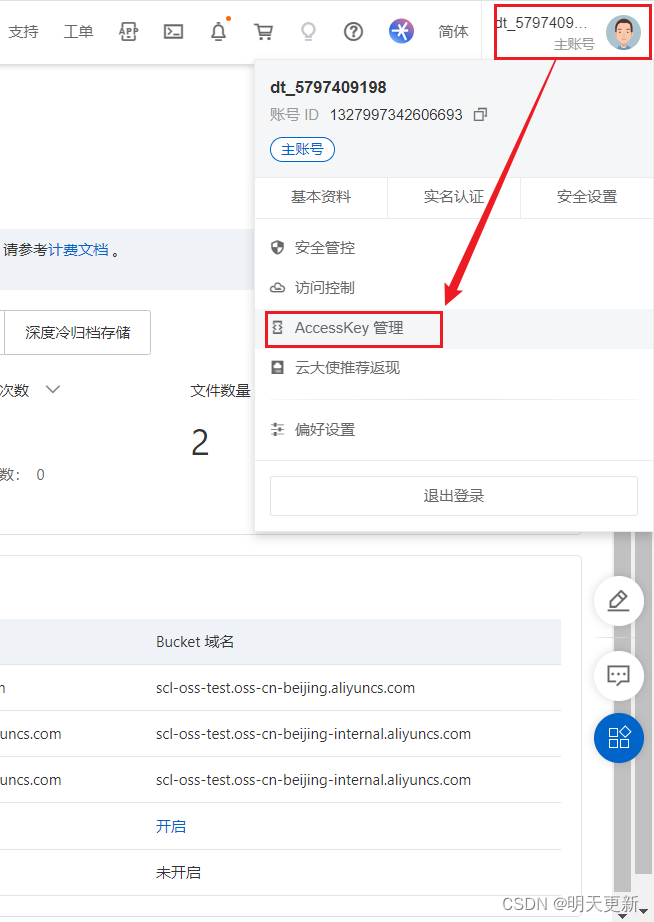This screenshot has height=922, width=654.
Task: Launch Cloud Shell terminal icon
Action: pyautogui.click(x=173, y=31)
